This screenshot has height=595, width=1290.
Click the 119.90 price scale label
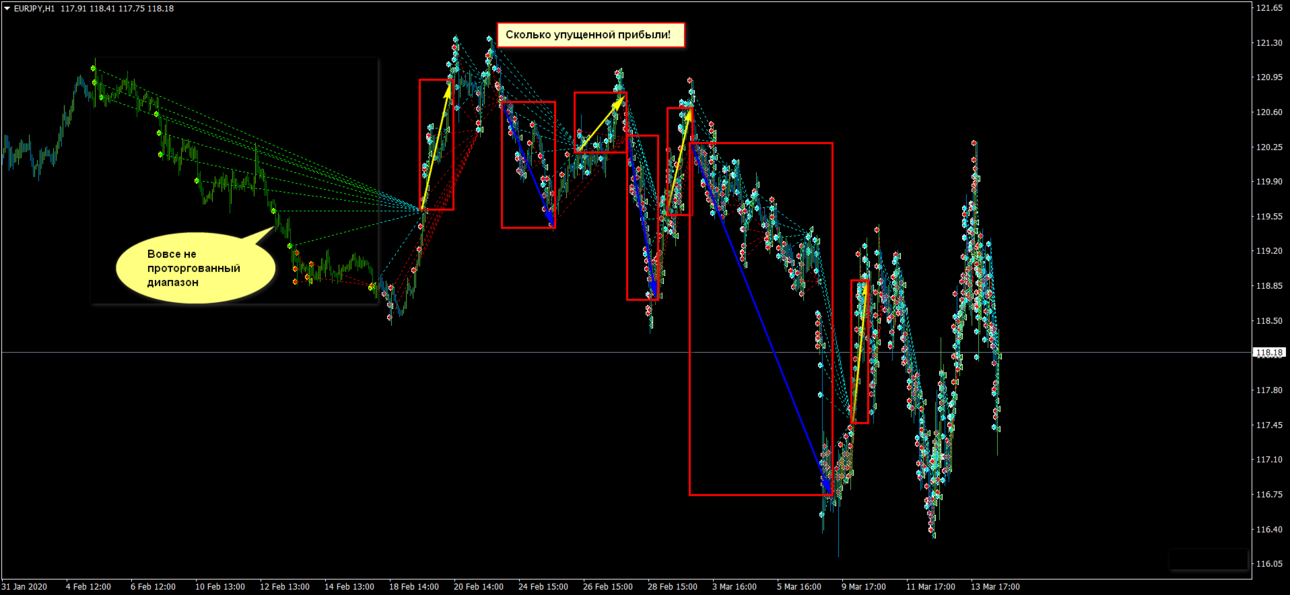[1269, 181]
